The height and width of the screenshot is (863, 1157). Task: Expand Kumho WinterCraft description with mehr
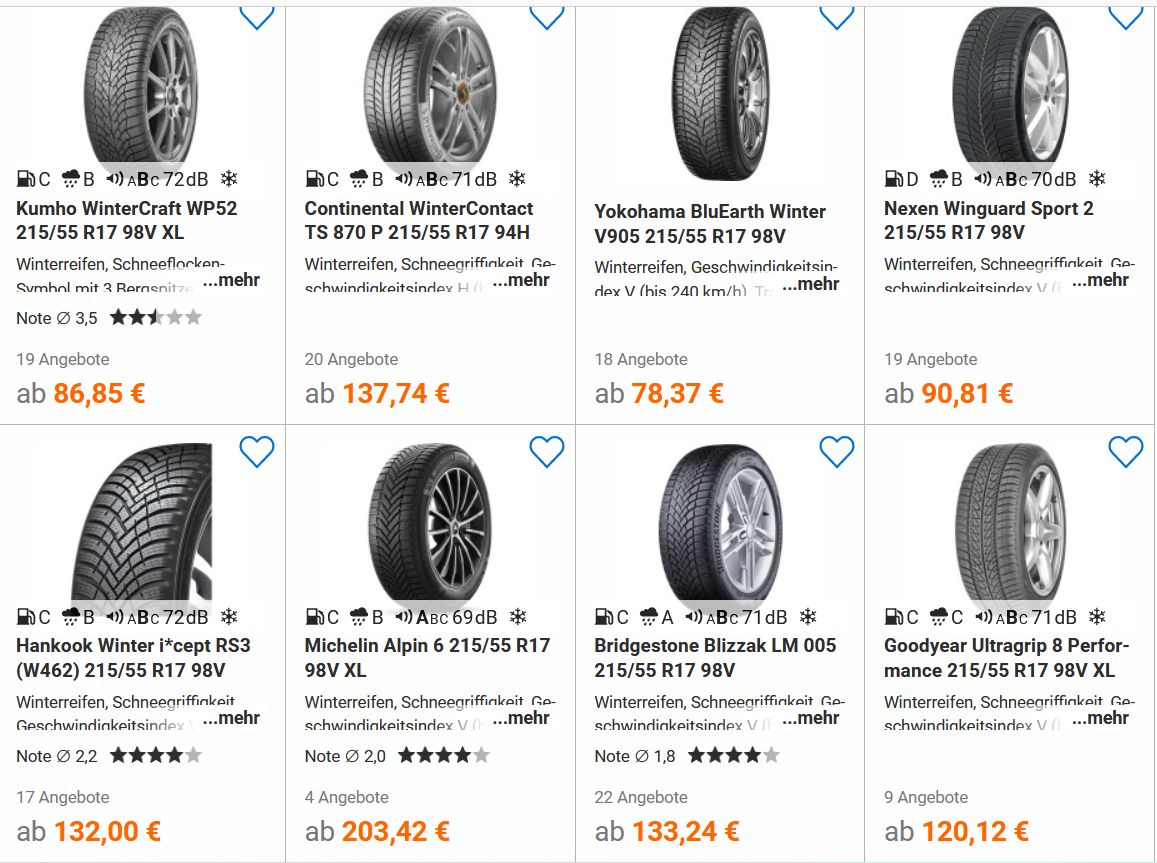pos(231,280)
